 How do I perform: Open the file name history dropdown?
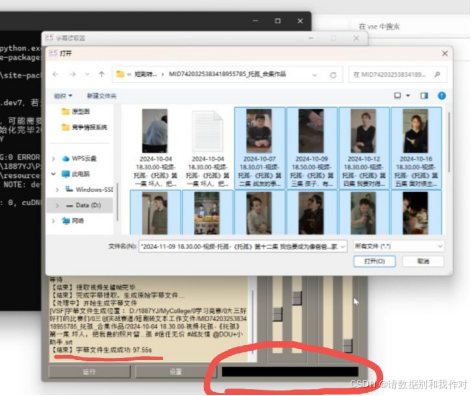tap(343, 247)
